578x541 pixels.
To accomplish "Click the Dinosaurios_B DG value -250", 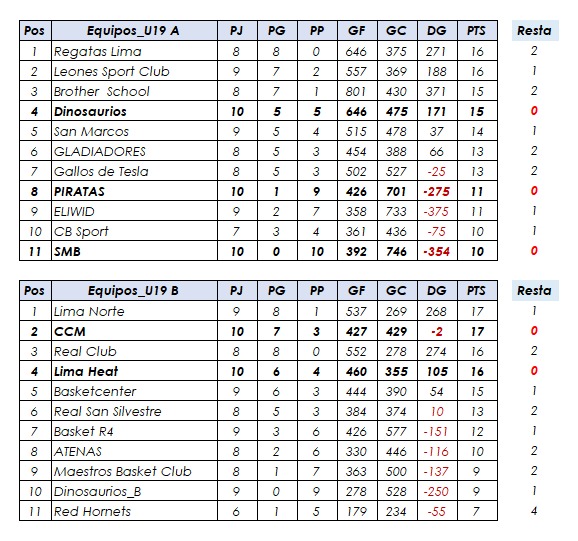I will (x=437, y=491).
